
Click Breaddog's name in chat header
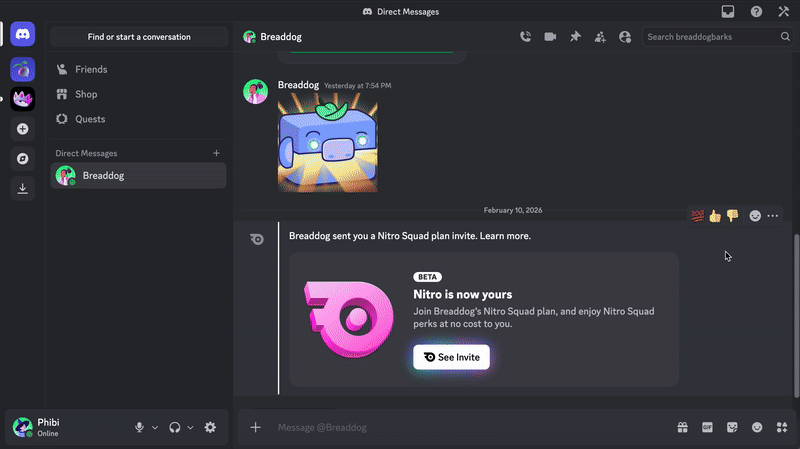point(281,37)
